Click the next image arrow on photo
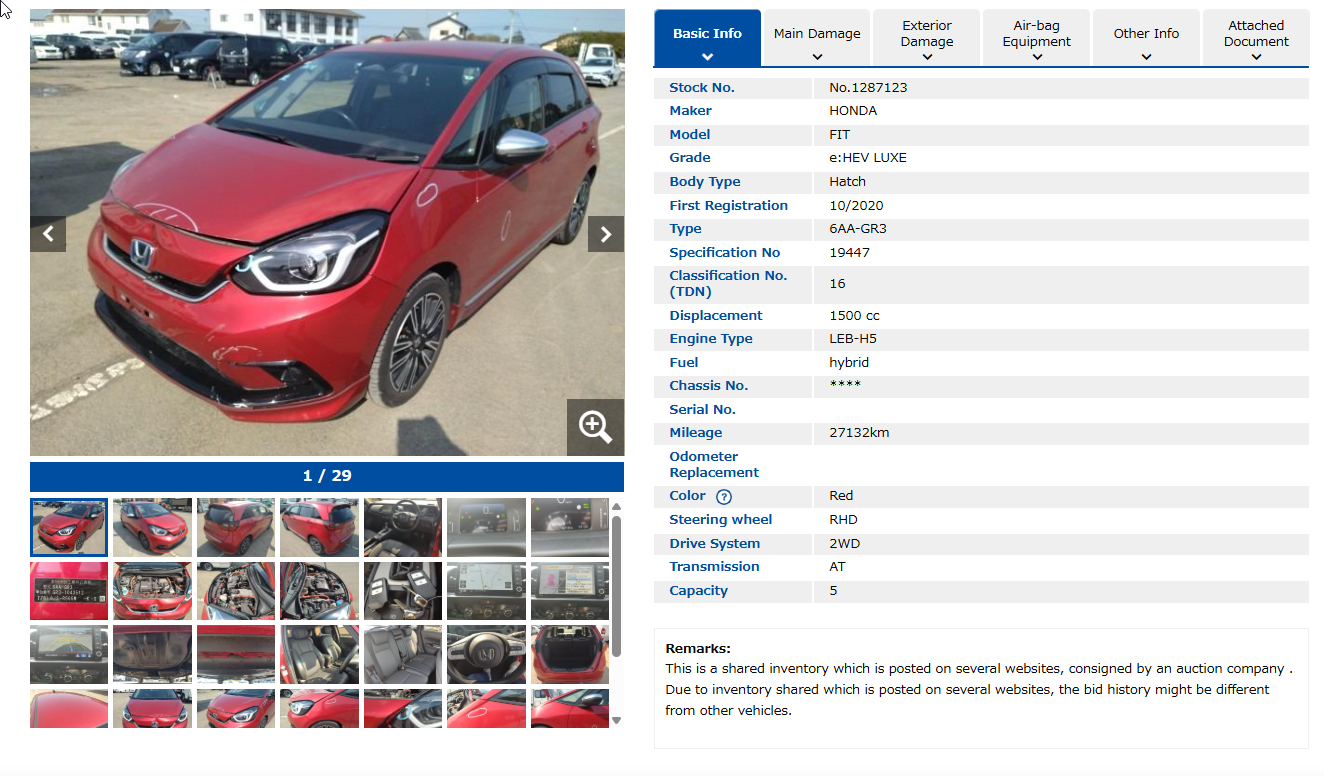 [x=605, y=234]
